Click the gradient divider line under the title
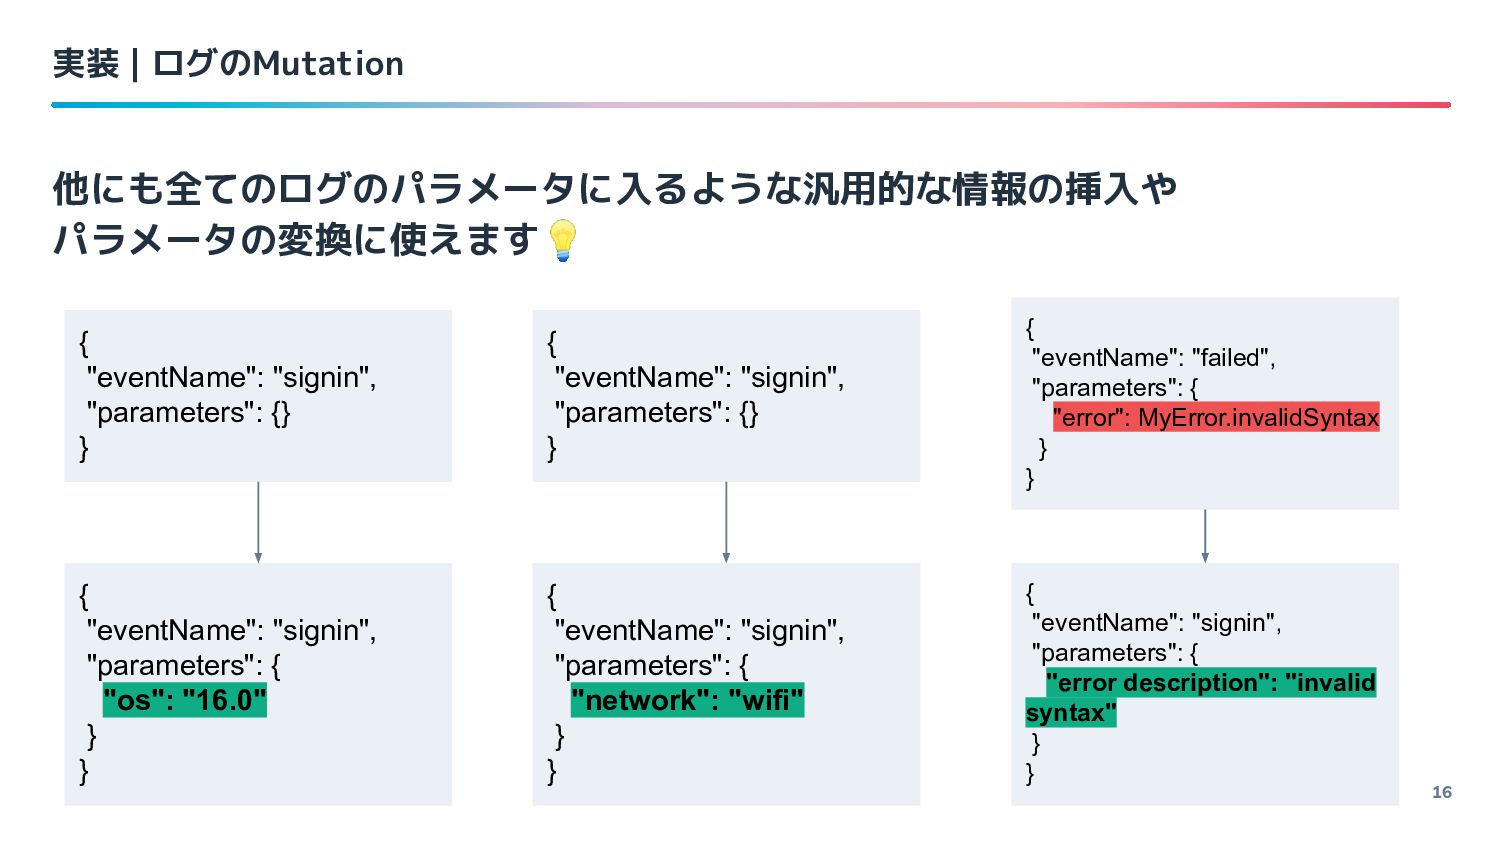The image size is (1500, 844). coord(750,104)
